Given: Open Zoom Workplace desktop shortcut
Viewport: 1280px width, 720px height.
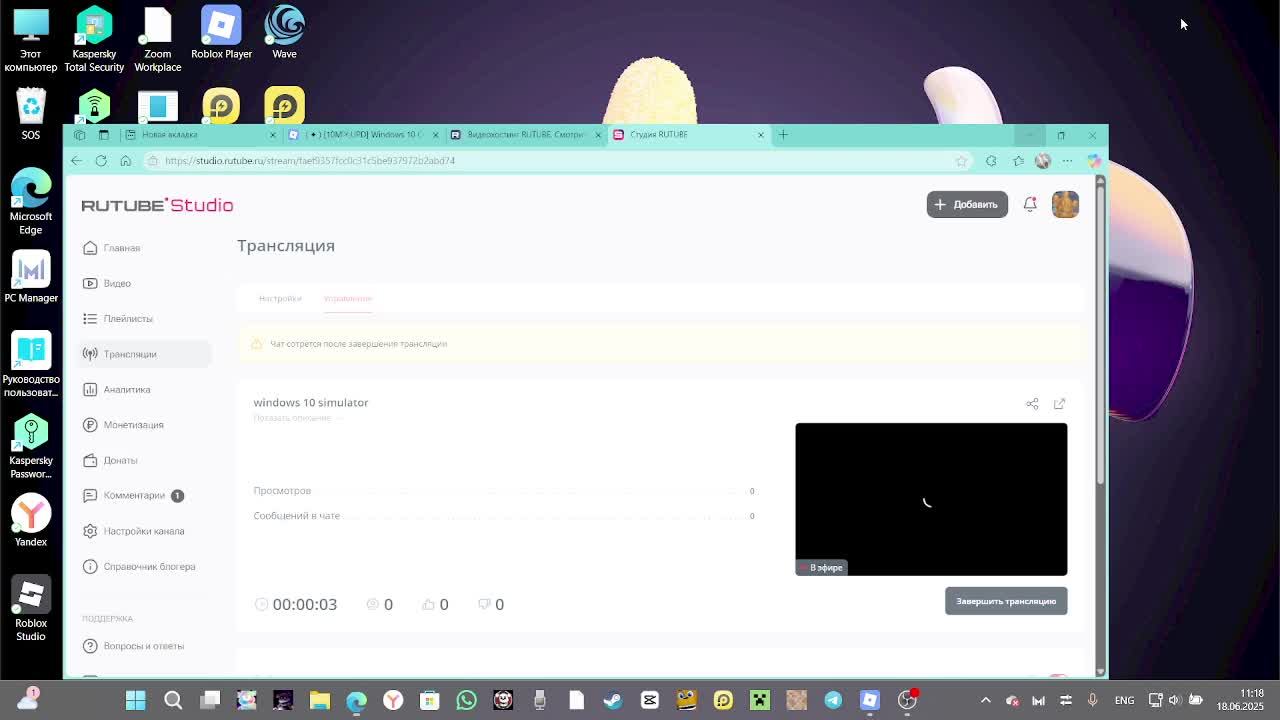Looking at the screenshot, I should pos(157,40).
